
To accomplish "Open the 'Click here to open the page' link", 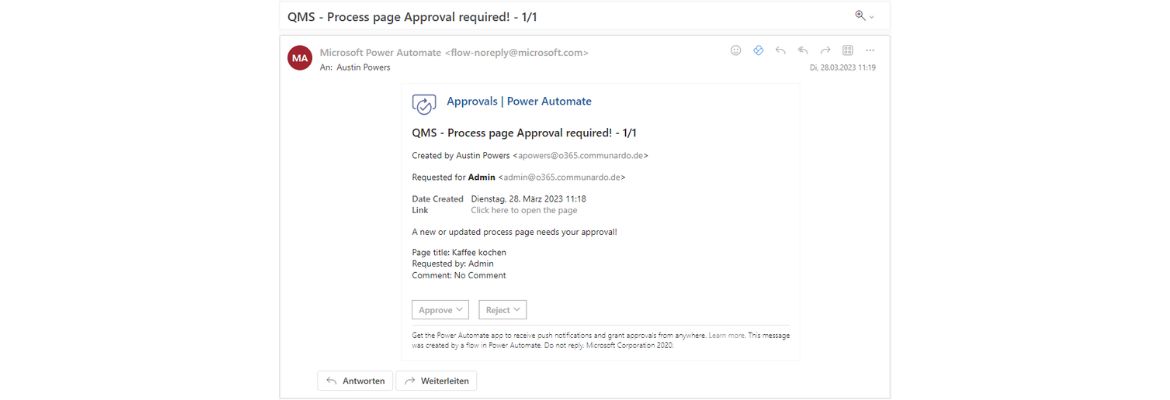I will (x=524, y=210).
